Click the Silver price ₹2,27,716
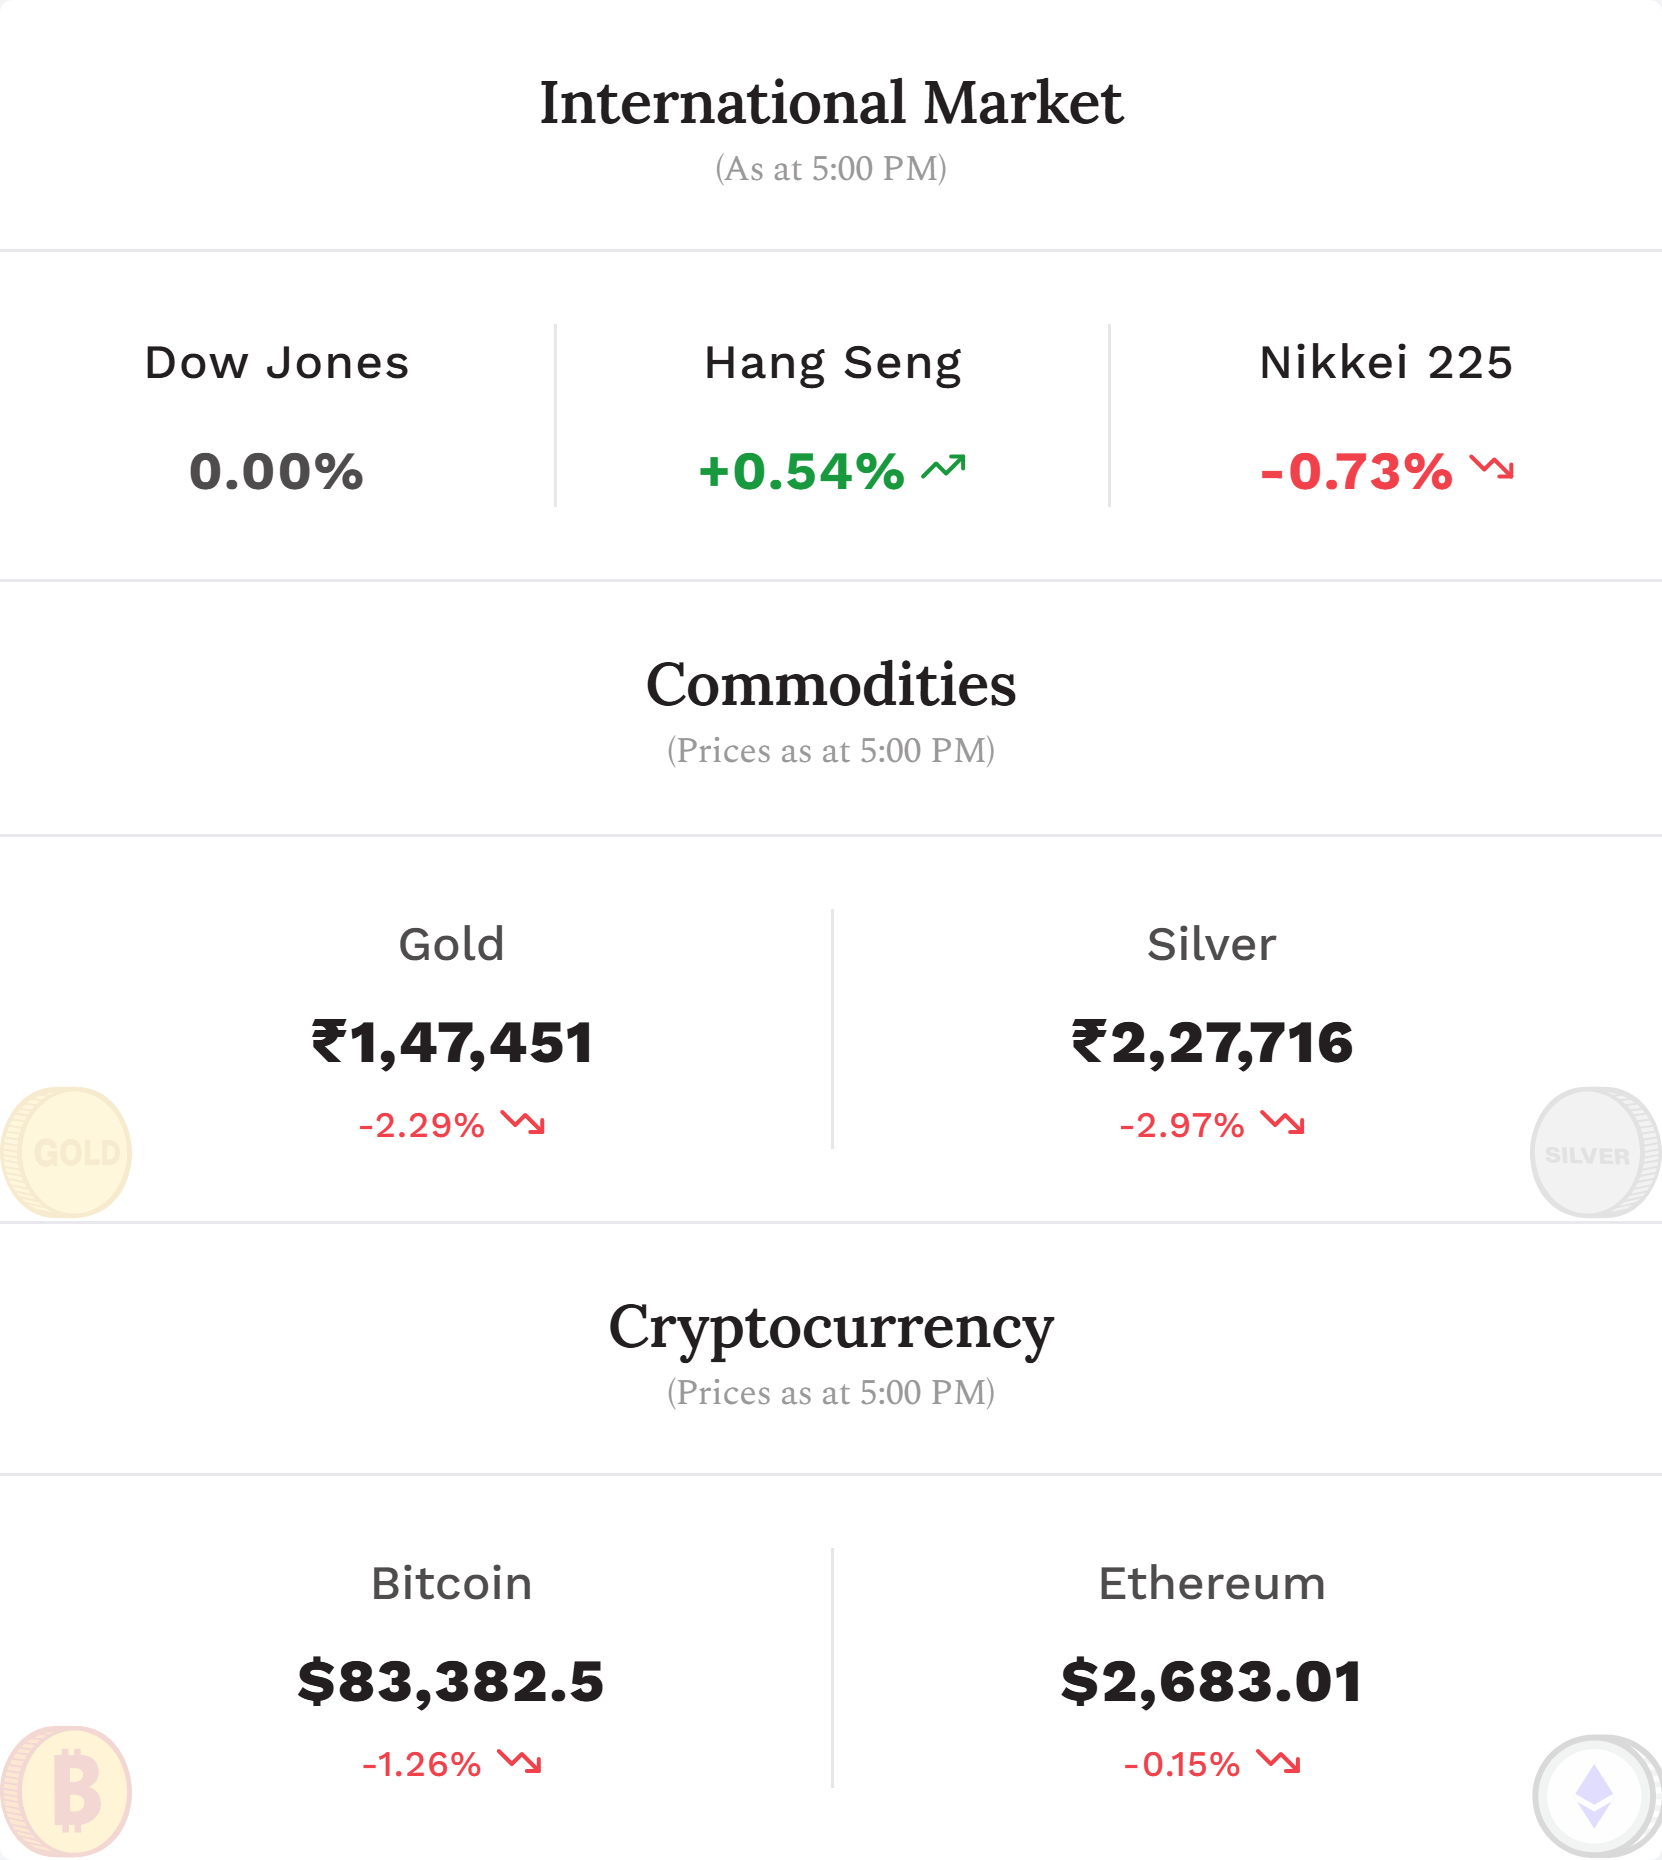 pos(1212,1043)
